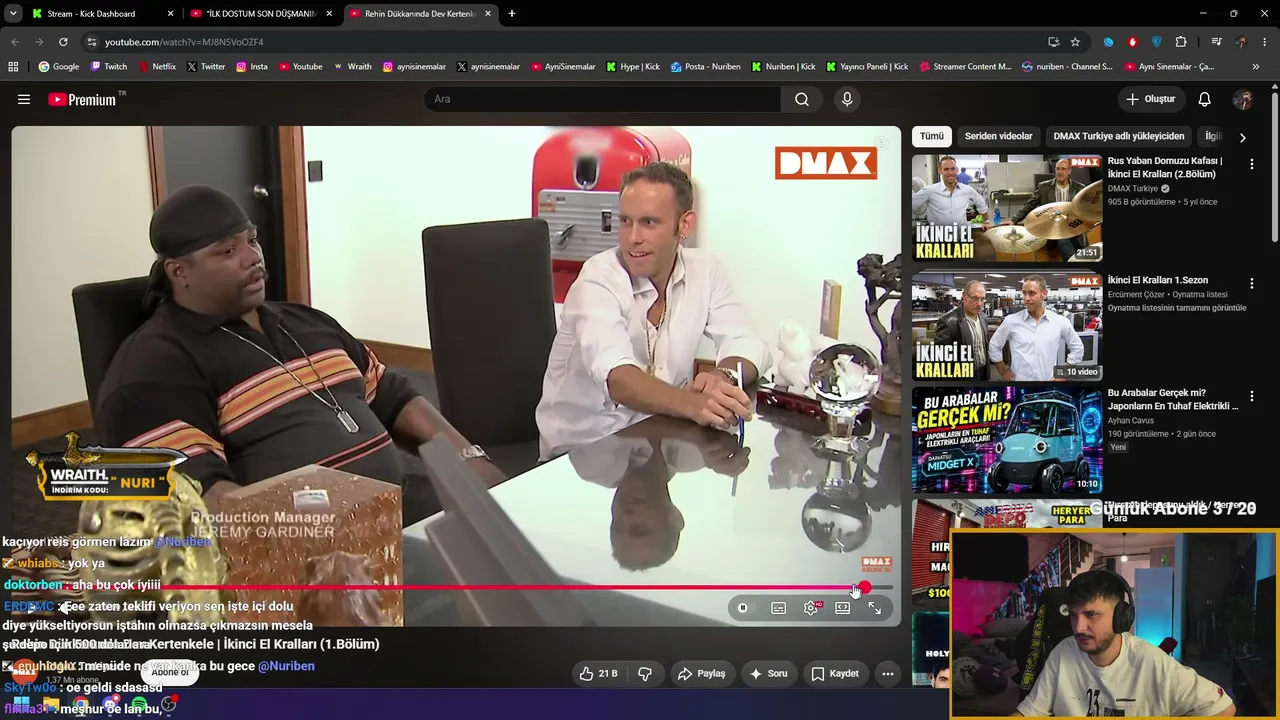Click the YouTube search field Ara
1280x720 pixels.
click(603, 99)
